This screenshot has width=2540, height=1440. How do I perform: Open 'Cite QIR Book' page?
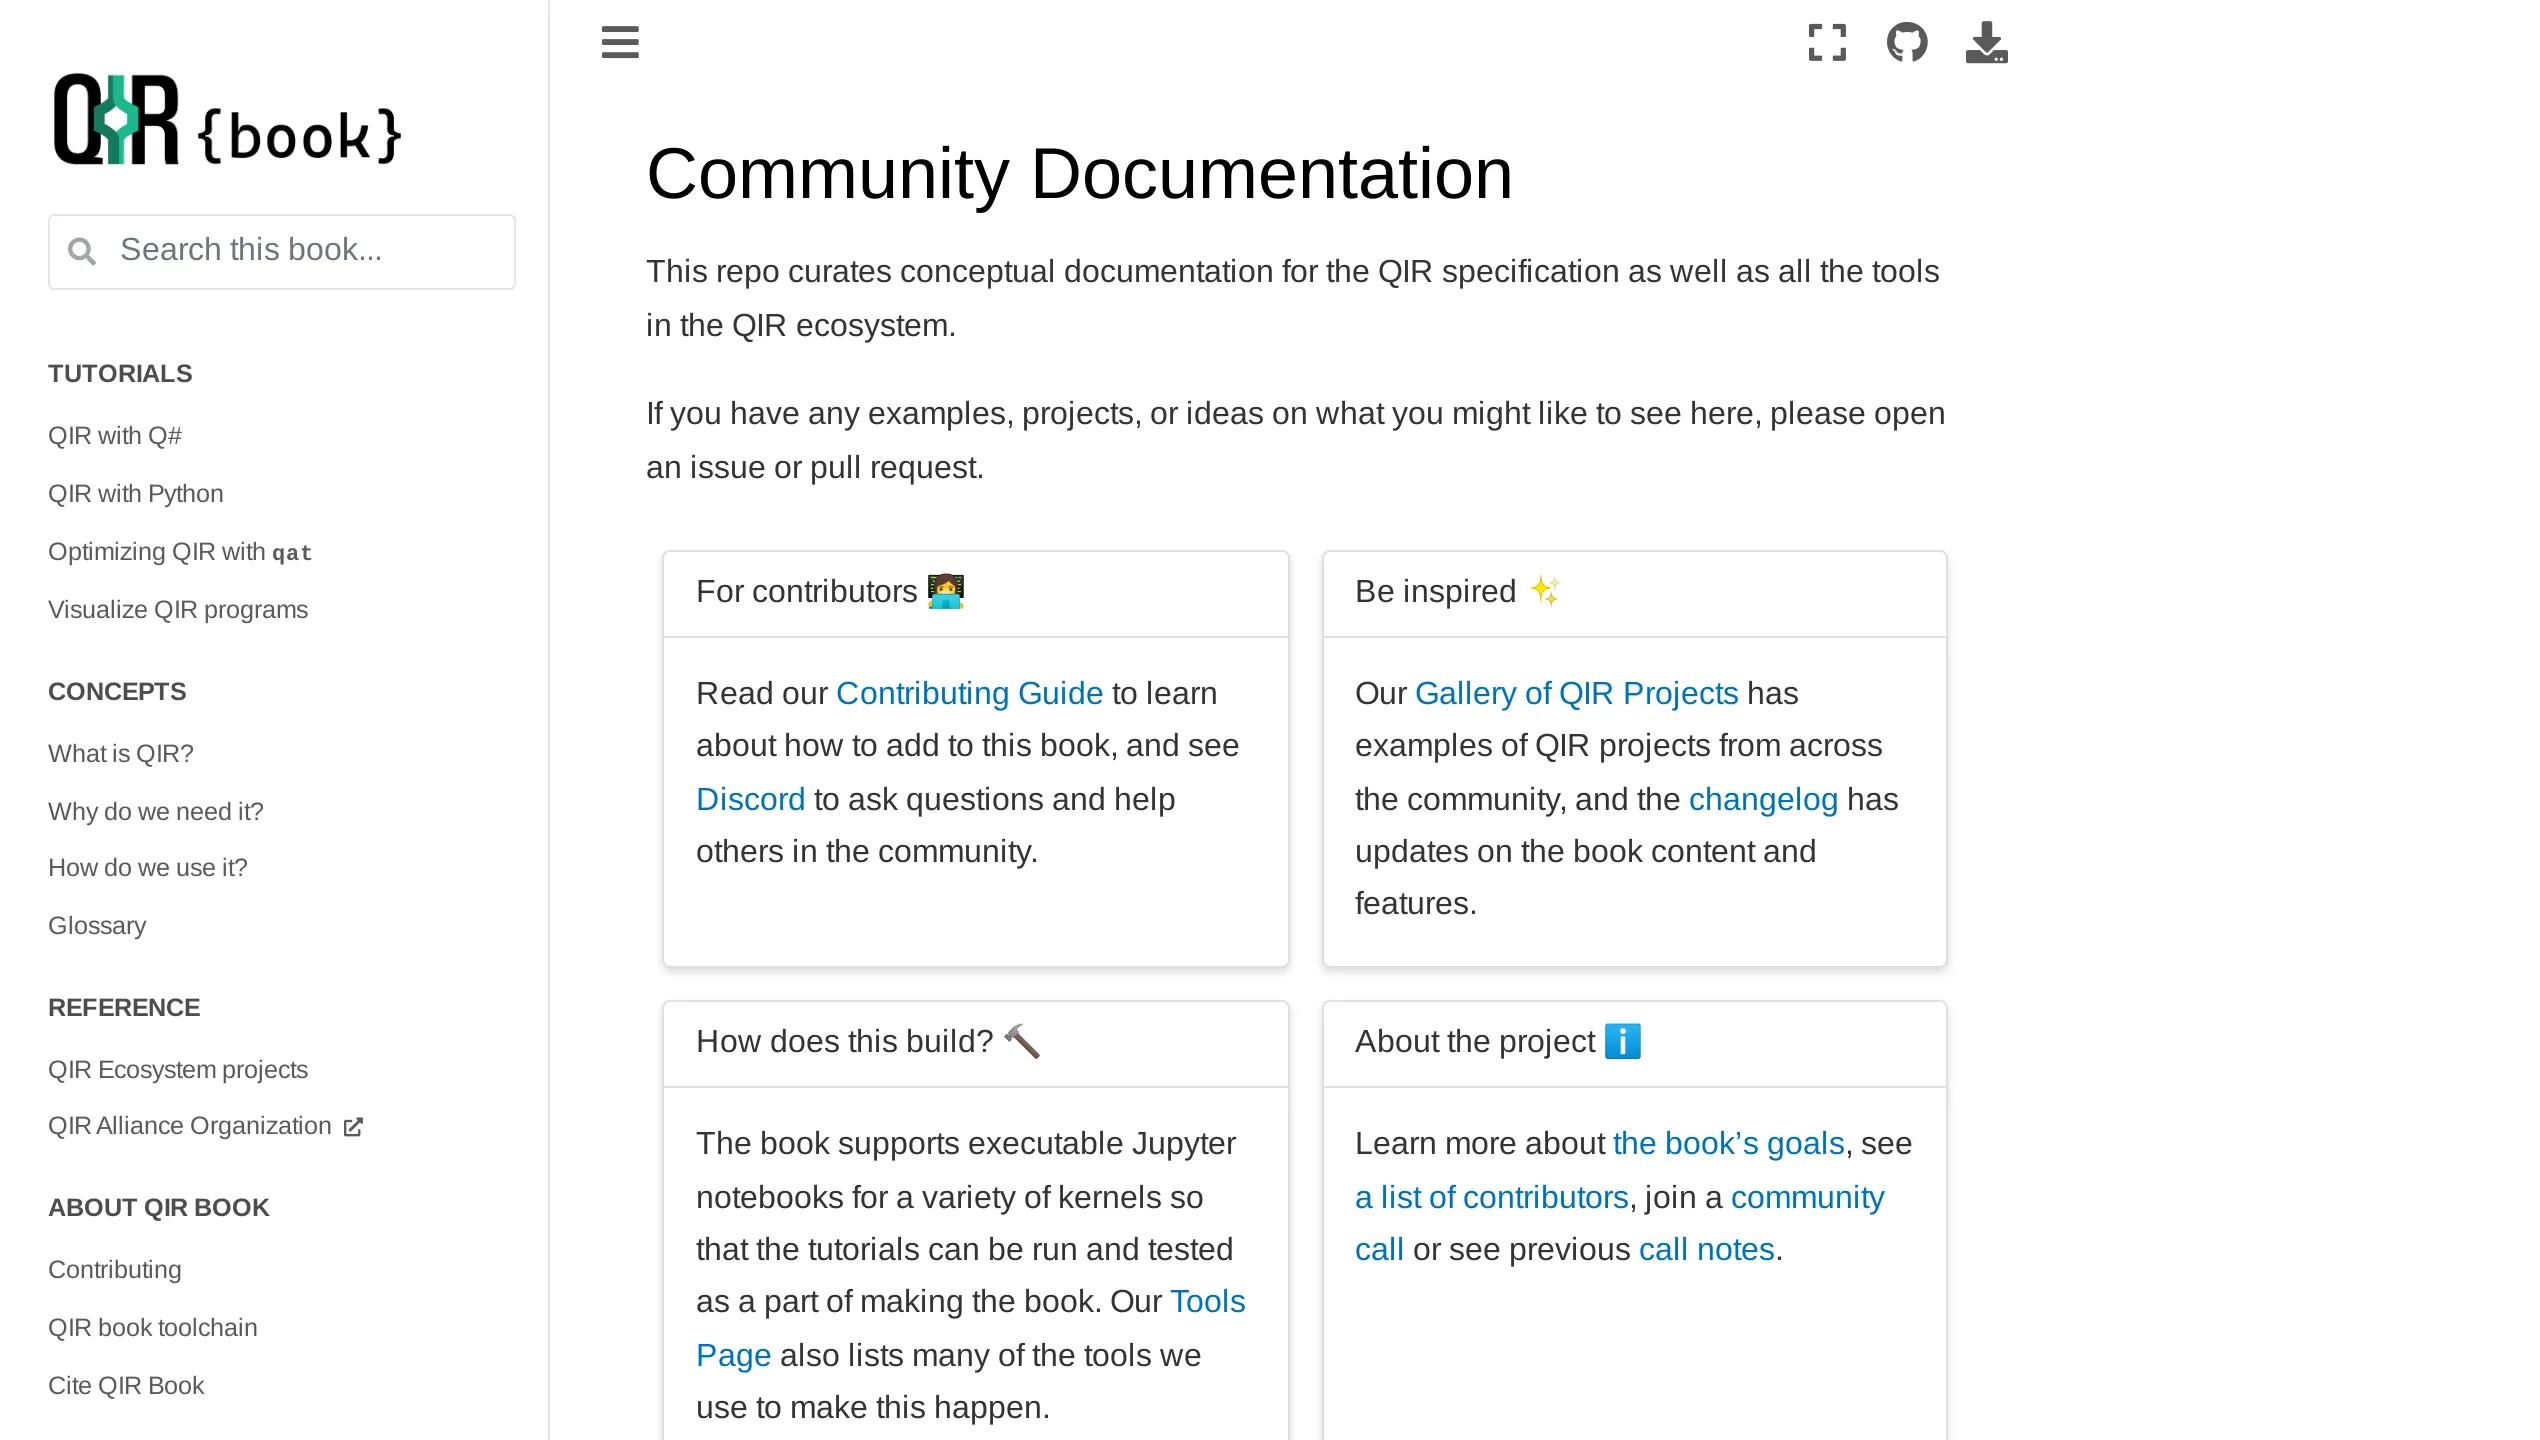pos(126,1386)
